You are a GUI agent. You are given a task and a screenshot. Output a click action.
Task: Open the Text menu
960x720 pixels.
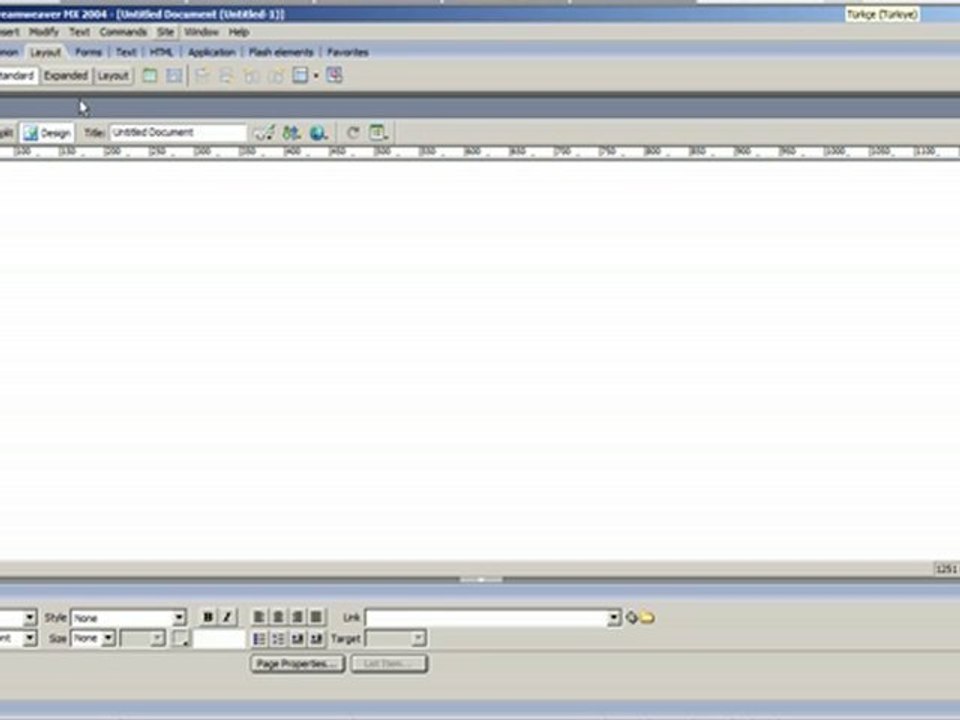tap(79, 32)
